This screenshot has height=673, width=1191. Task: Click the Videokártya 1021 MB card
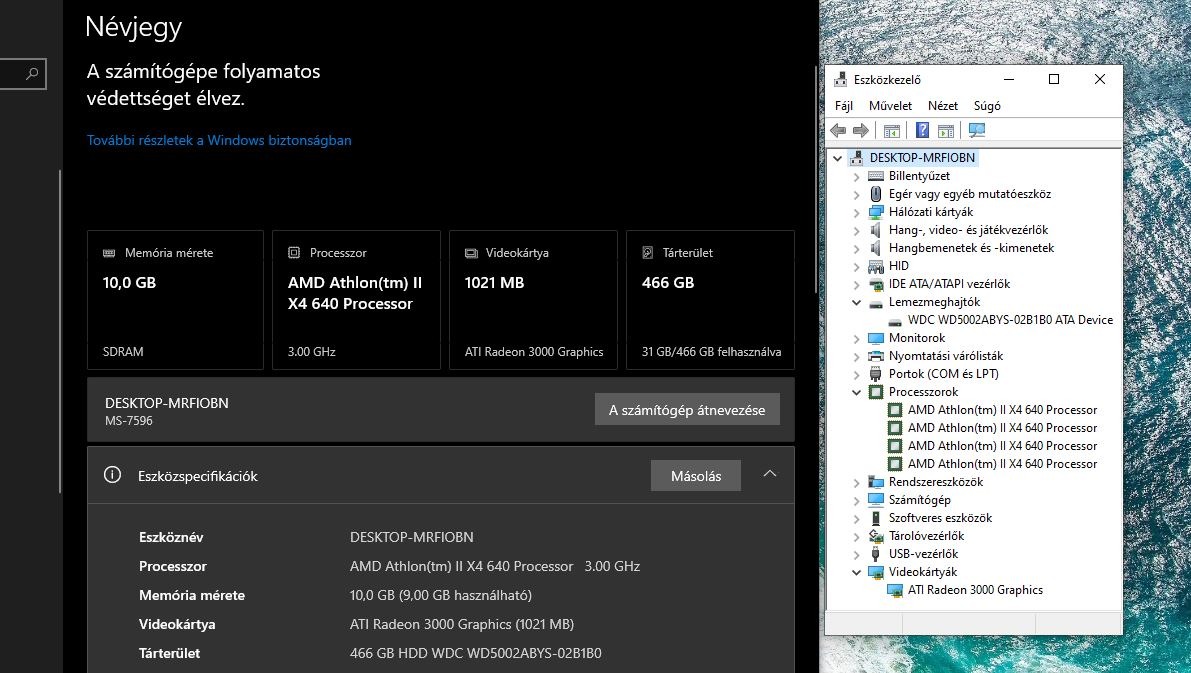point(533,300)
